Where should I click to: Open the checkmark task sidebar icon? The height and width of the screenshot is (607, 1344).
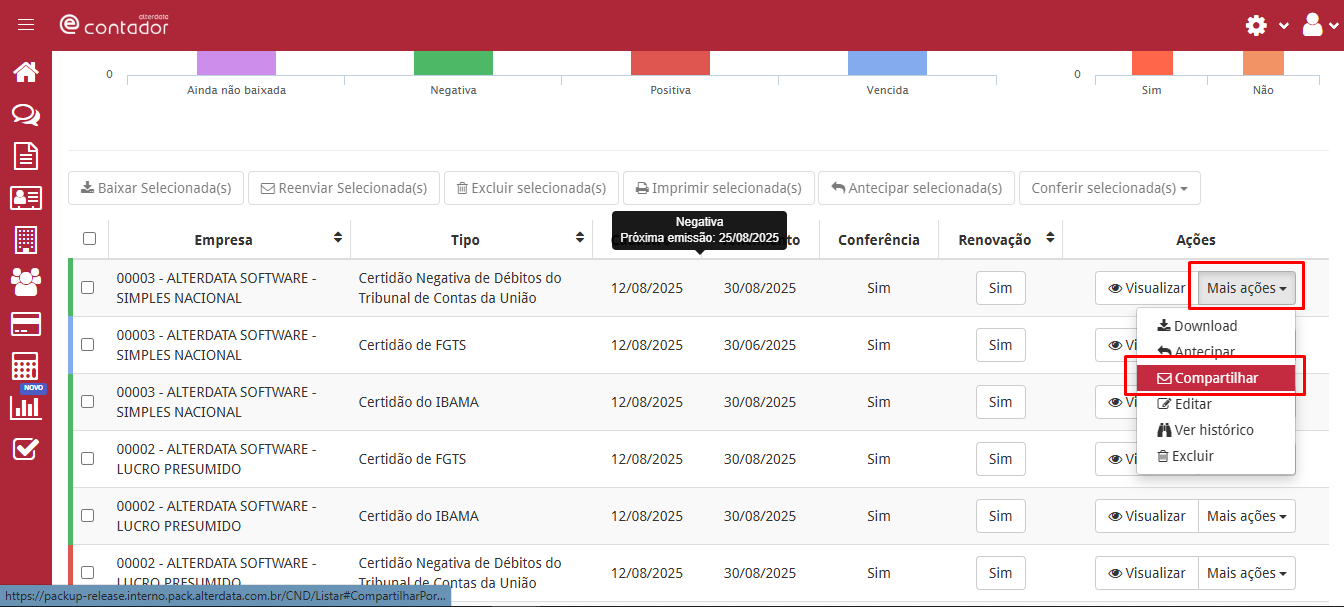26,449
